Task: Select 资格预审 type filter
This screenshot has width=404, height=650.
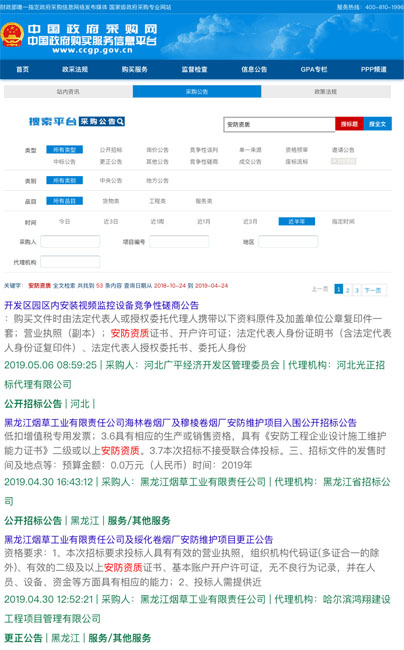Action: 297,150
